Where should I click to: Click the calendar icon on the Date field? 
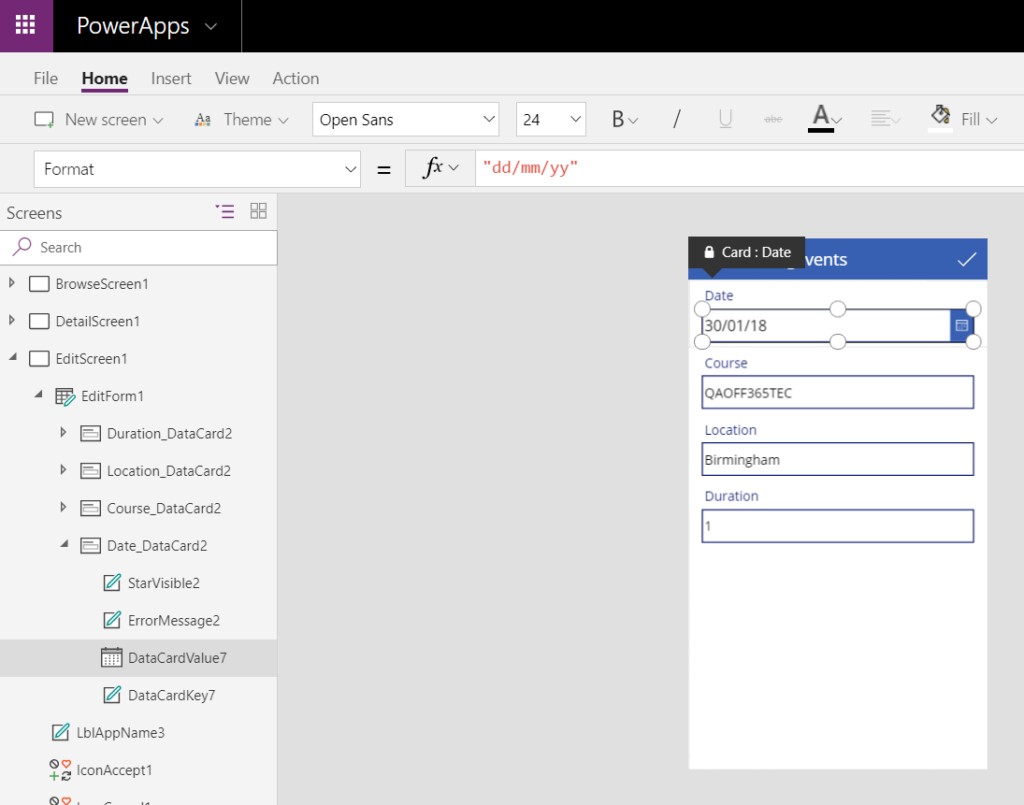[x=962, y=325]
